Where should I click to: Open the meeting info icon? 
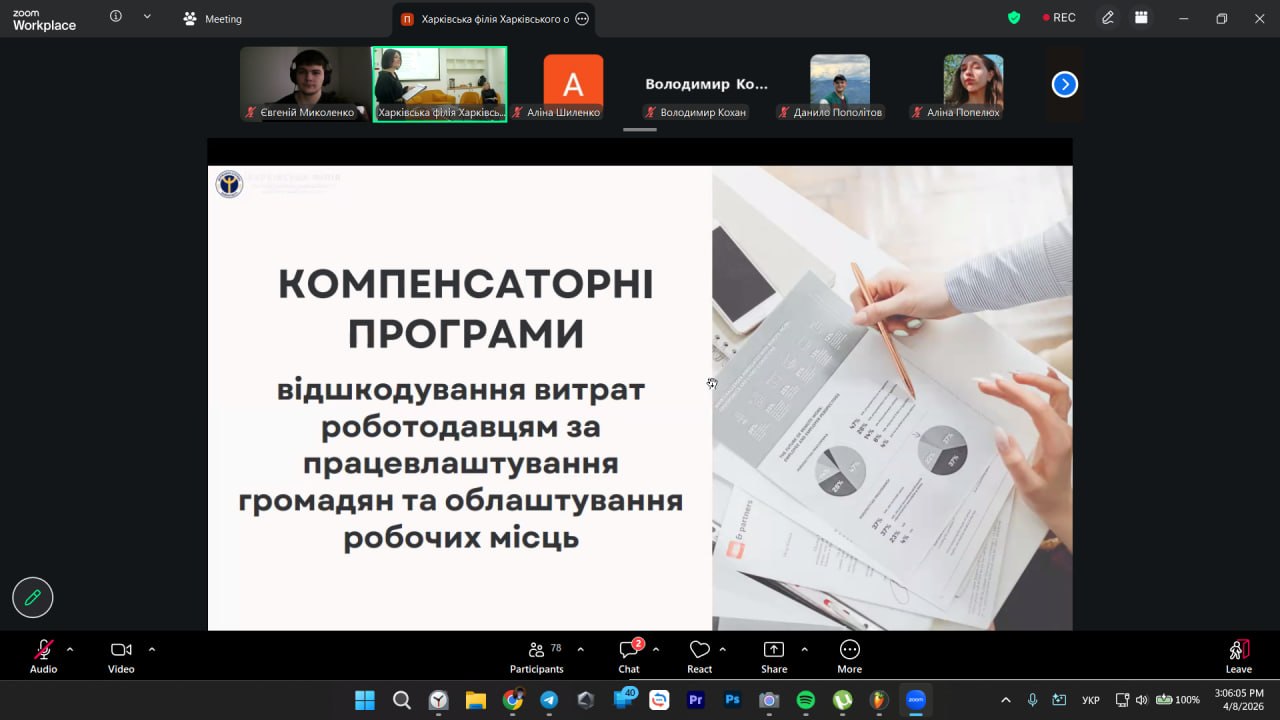pos(116,17)
